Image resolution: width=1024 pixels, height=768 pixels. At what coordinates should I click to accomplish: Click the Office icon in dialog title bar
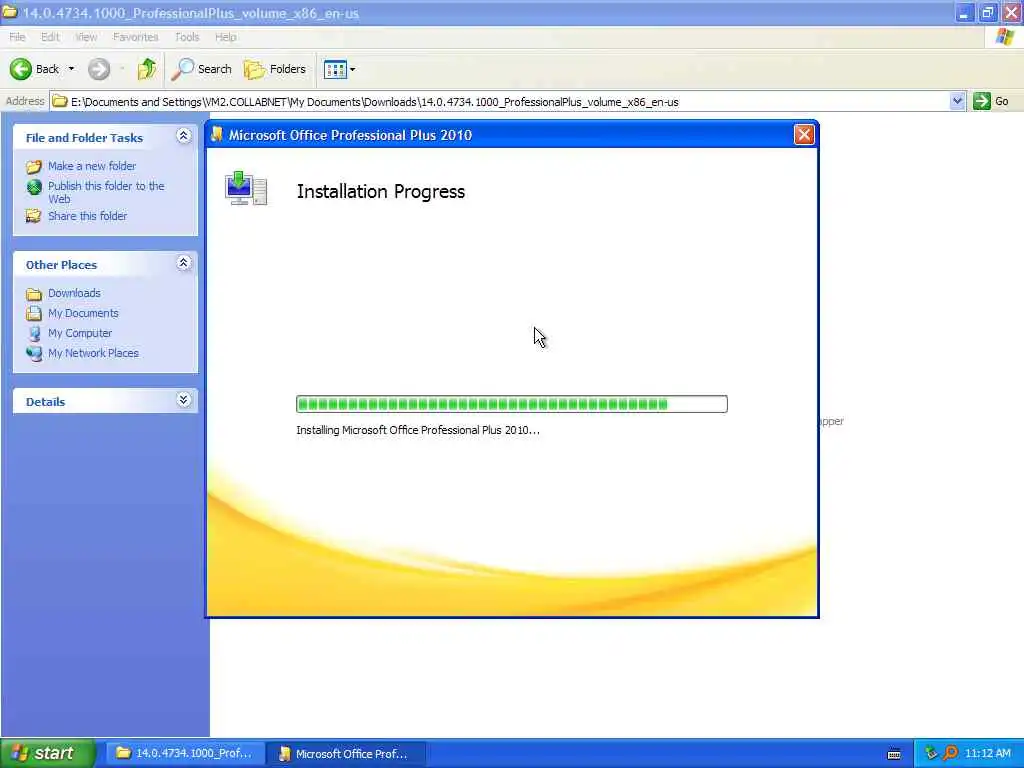coord(217,135)
